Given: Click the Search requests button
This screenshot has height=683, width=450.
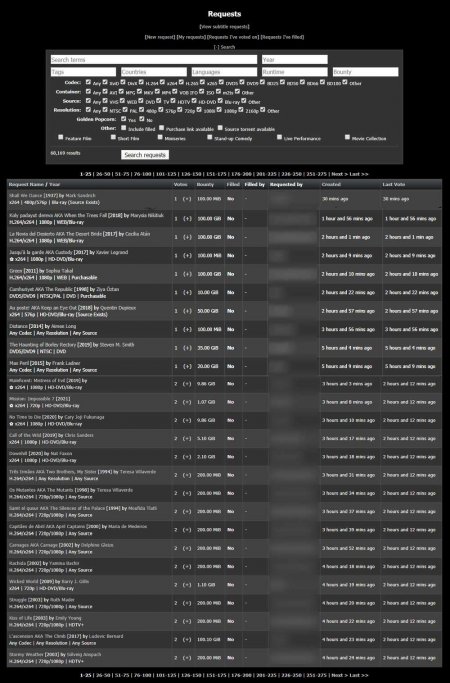Looking at the screenshot, I should pyautogui.click(x=145, y=155).
